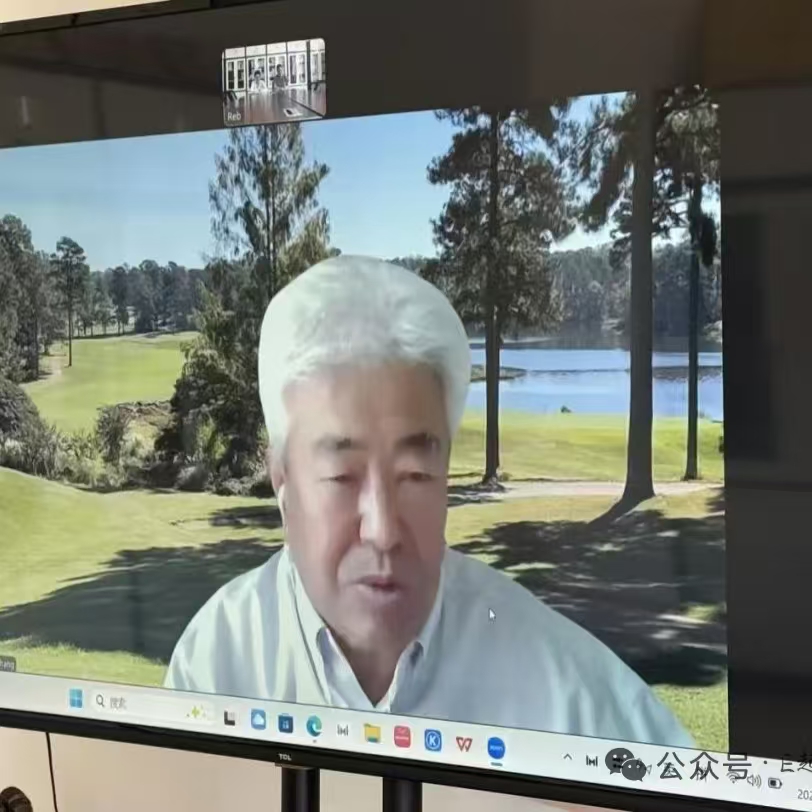Open the black-and-white task view icon

coord(230,718)
